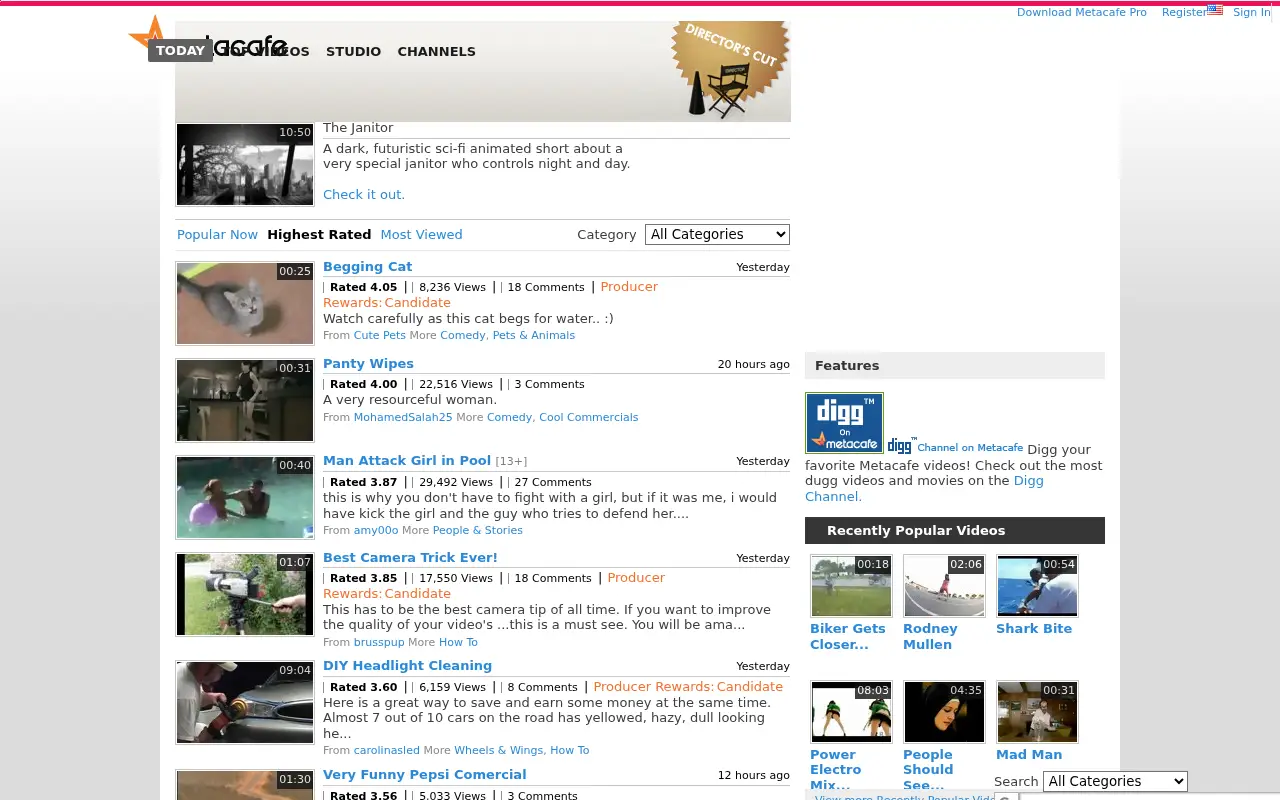Open the Man Attack Girl in Pool thumbnail
The width and height of the screenshot is (1280, 800).
click(245, 497)
